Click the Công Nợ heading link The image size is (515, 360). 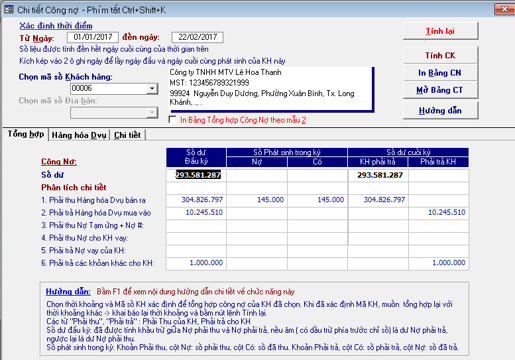[59, 161]
